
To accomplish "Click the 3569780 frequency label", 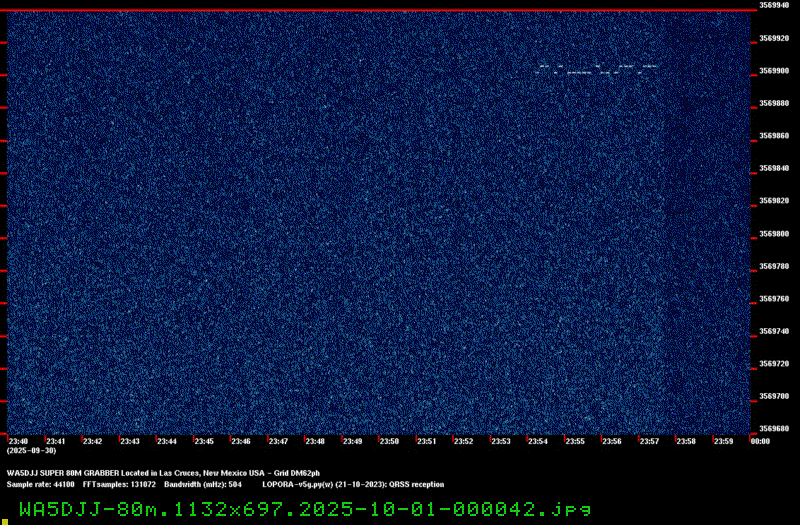I will (774, 266).
